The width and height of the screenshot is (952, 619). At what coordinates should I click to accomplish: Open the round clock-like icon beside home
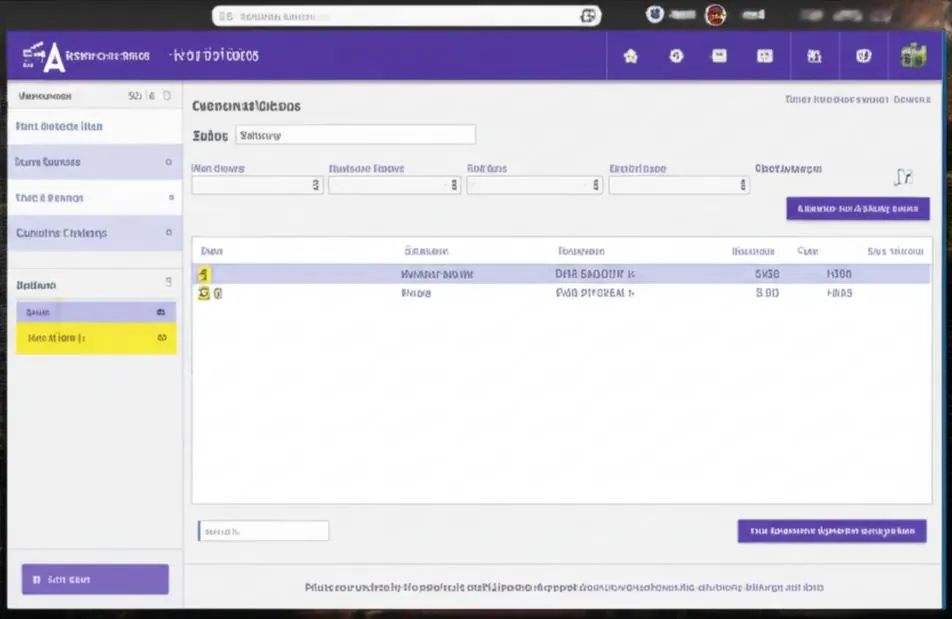click(676, 56)
